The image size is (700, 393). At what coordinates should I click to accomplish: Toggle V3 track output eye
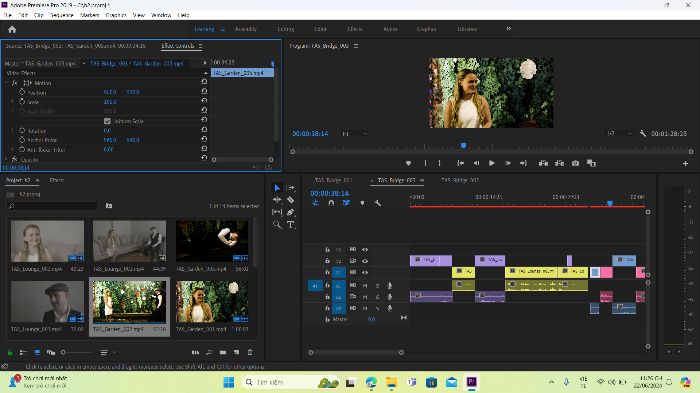[365, 250]
